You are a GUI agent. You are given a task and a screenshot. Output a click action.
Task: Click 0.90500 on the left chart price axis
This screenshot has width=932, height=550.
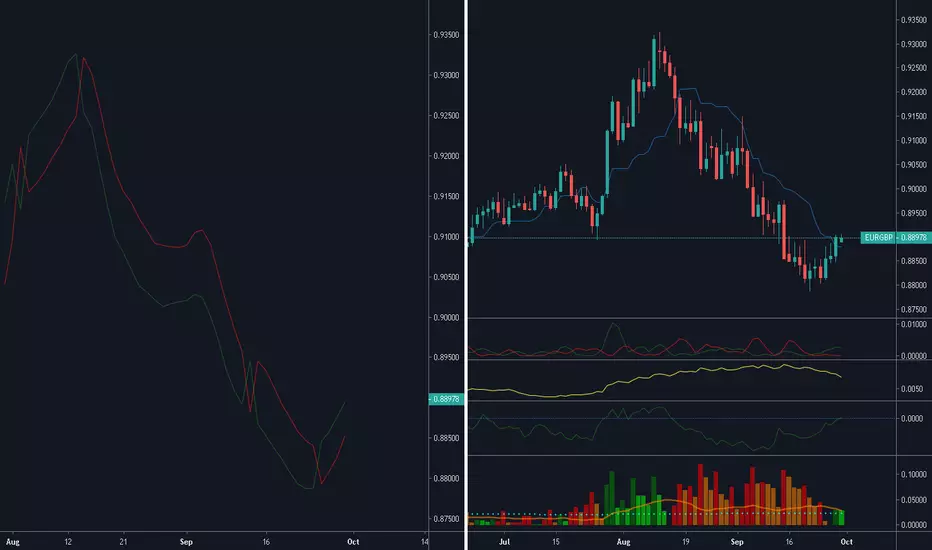(x=446, y=277)
